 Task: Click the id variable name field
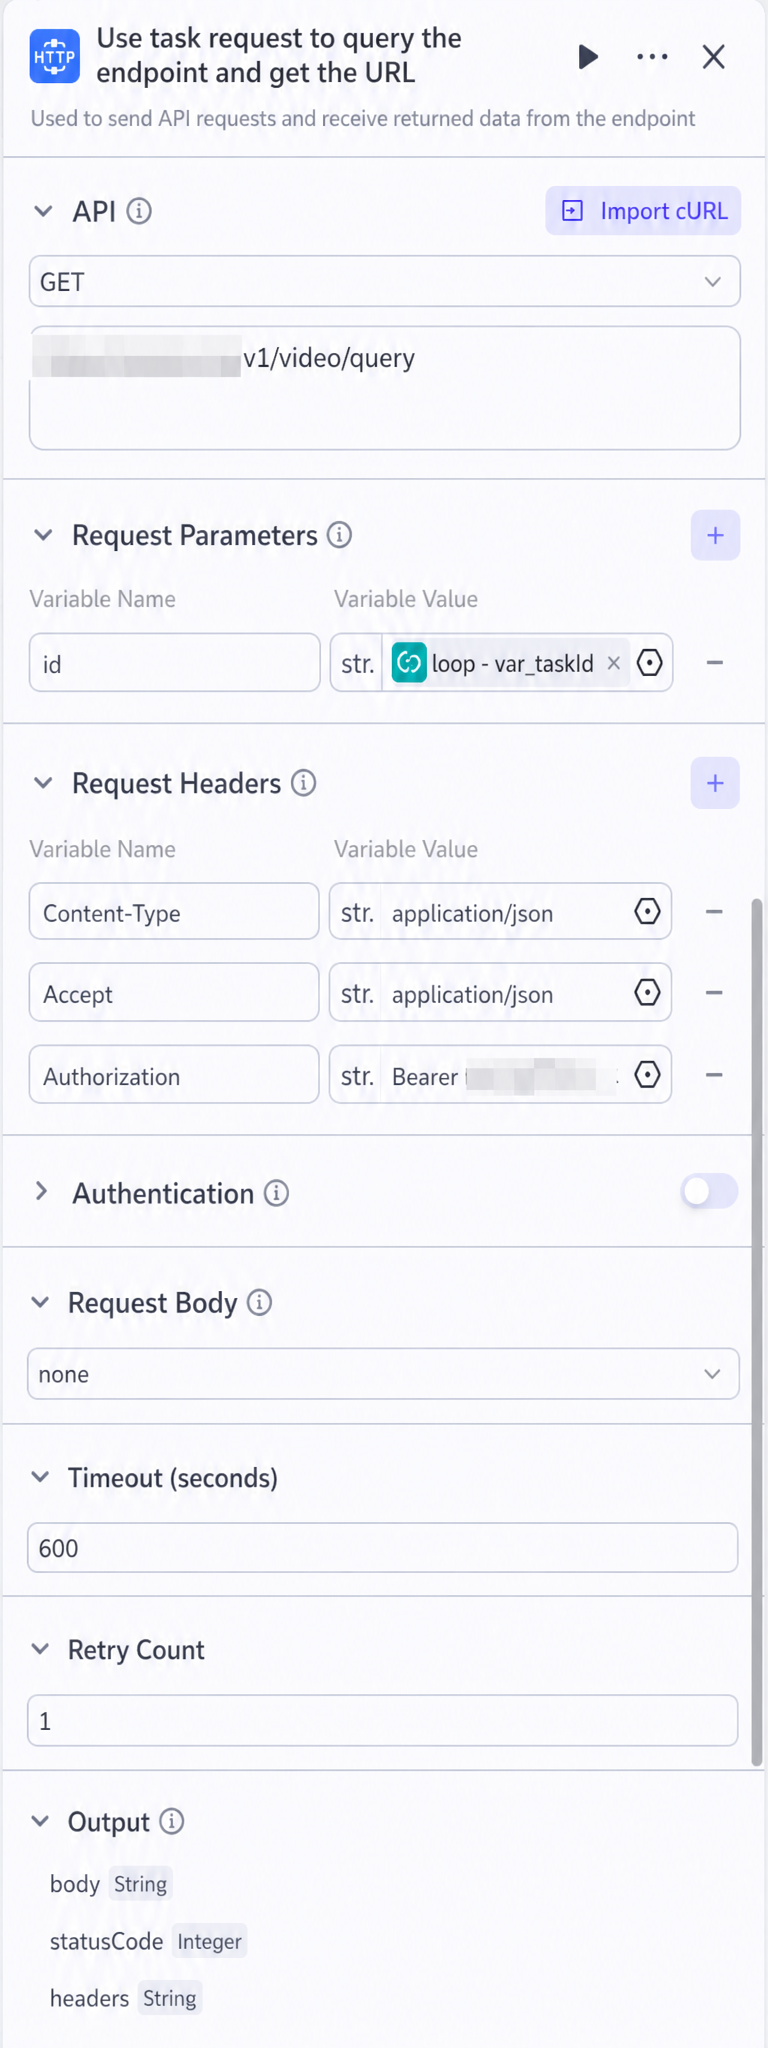click(x=175, y=663)
